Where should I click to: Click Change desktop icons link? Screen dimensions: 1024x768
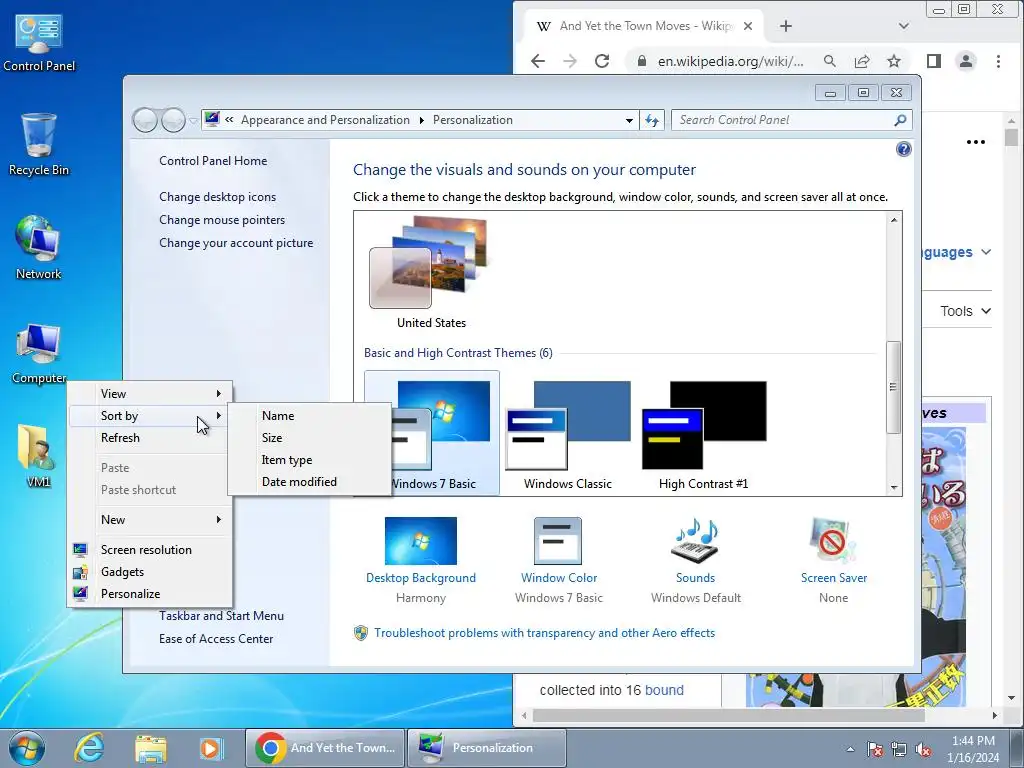click(217, 197)
